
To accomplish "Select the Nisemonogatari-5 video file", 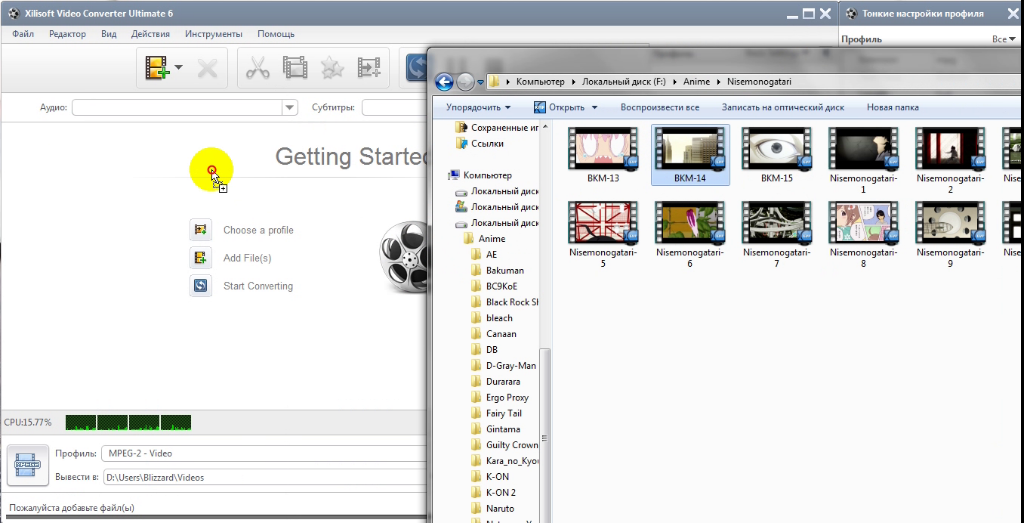I will [603, 235].
